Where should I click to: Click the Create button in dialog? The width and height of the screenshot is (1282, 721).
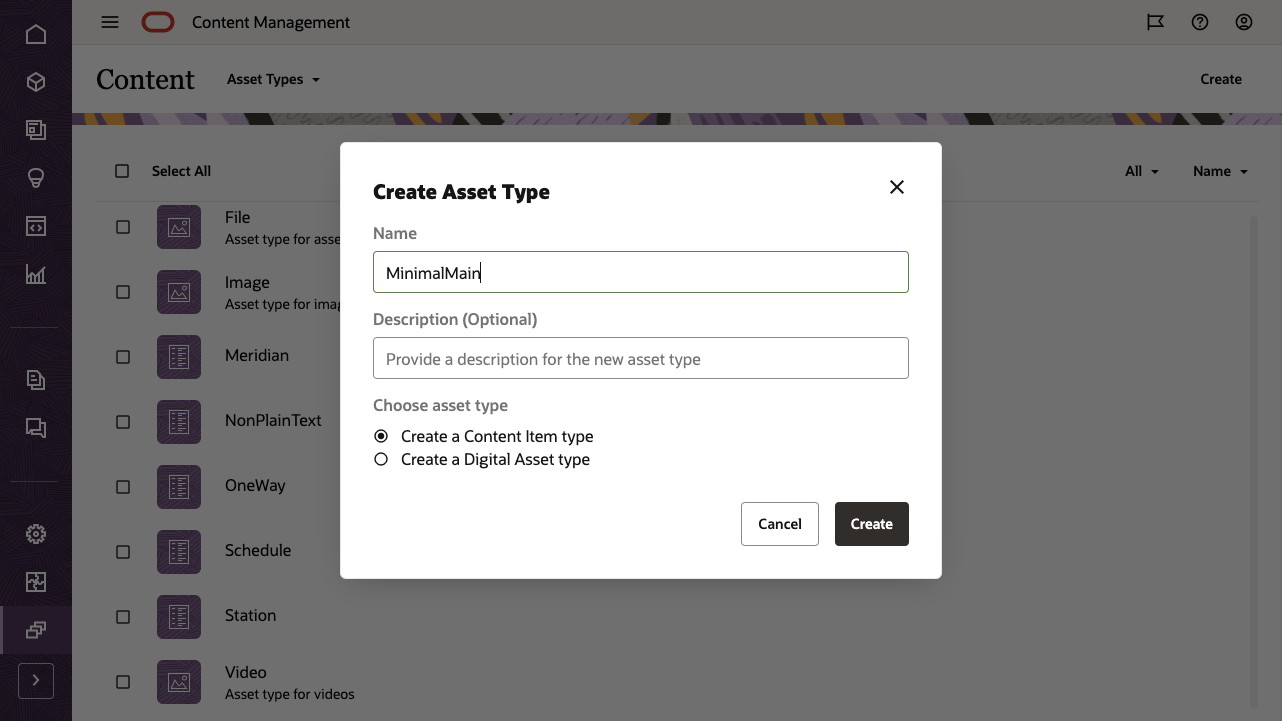coord(871,523)
